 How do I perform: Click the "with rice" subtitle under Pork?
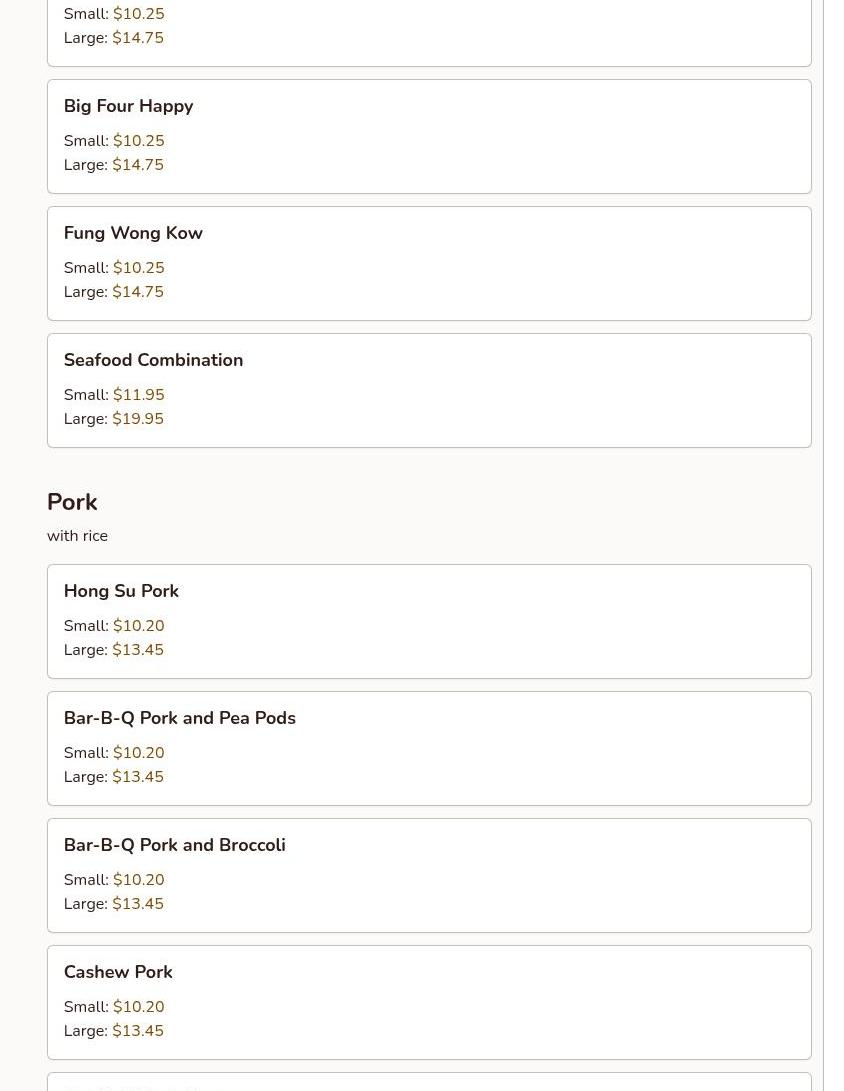pos(77,536)
